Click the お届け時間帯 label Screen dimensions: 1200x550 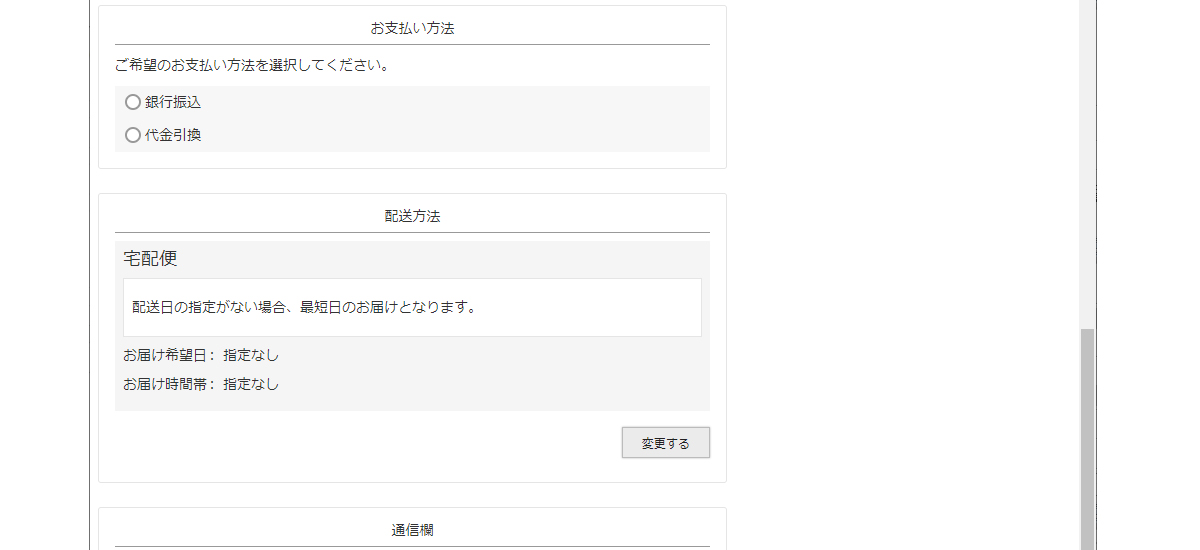click(x=168, y=384)
